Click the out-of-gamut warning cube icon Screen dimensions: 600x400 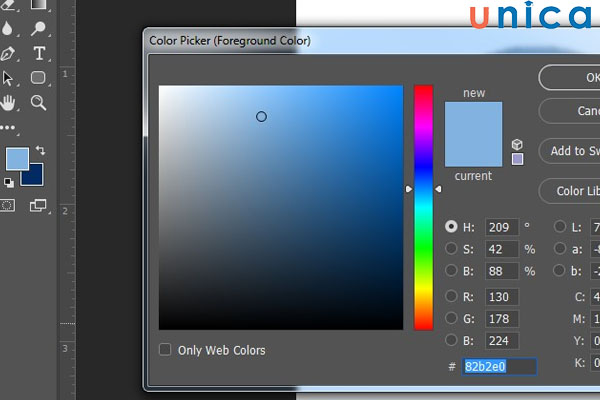click(517, 144)
